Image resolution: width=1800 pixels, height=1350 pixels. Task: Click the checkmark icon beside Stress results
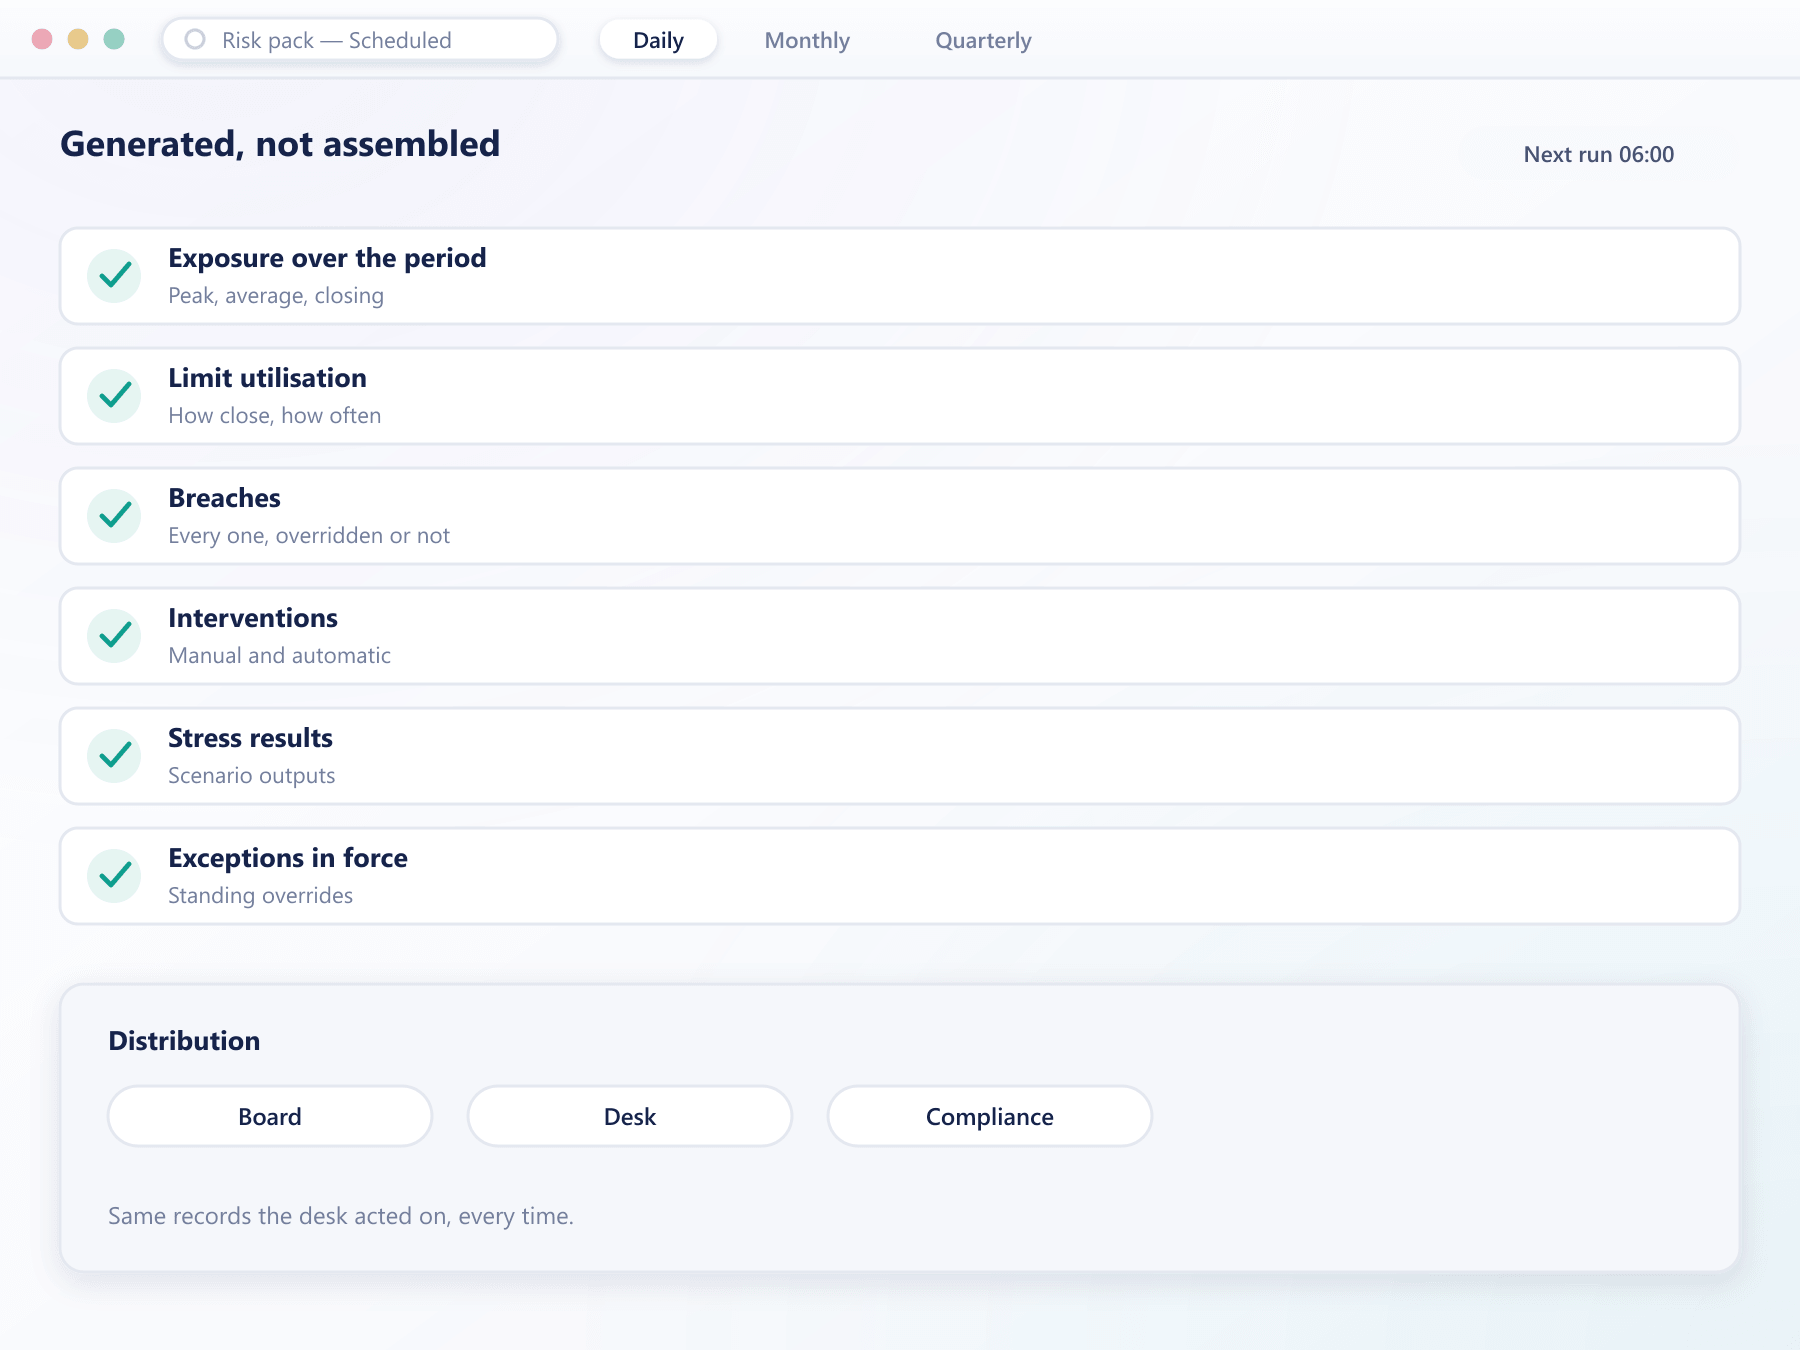pyautogui.click(x=115, y=756)
